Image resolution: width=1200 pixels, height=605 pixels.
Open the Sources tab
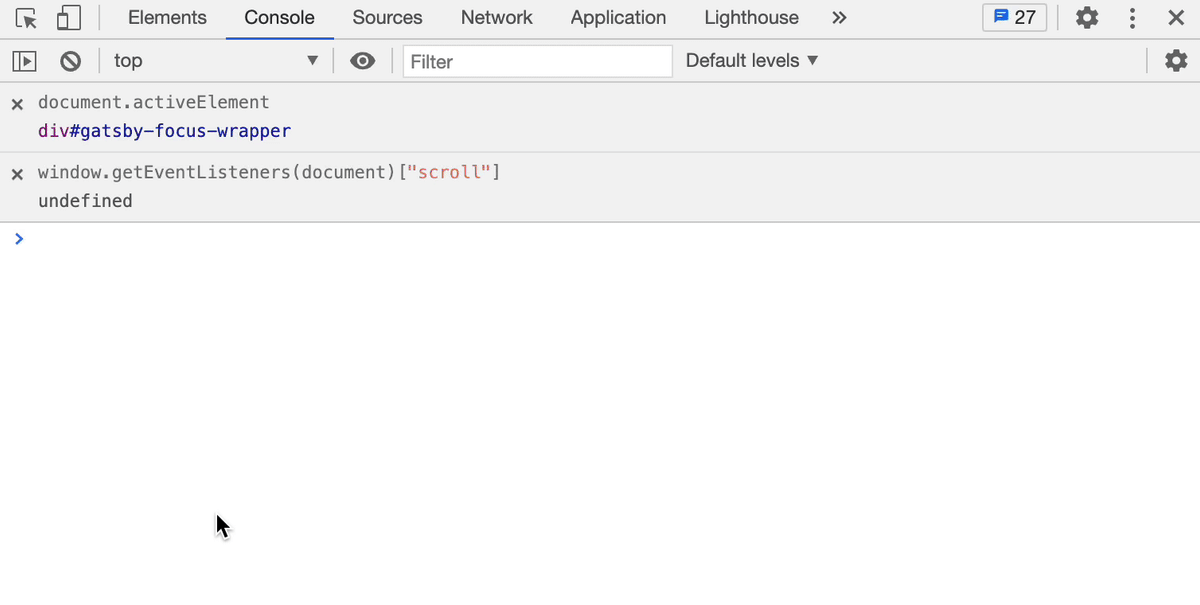coord(387,18)
